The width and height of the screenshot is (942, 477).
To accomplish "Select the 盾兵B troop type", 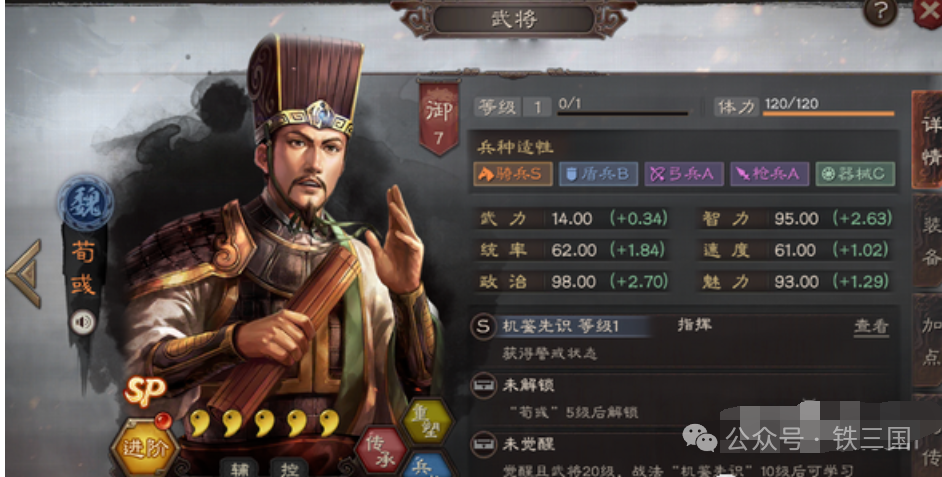I will click(x=598, y=174).
